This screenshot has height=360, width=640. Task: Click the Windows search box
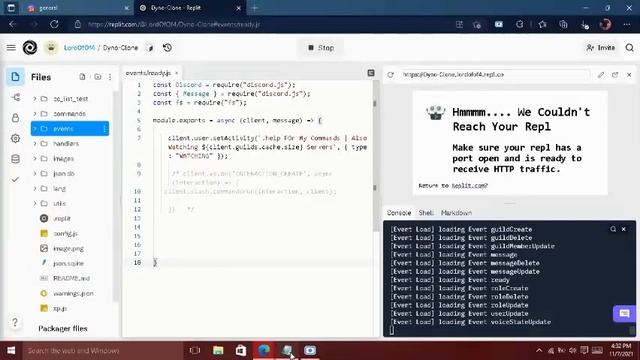pos(102,350)
